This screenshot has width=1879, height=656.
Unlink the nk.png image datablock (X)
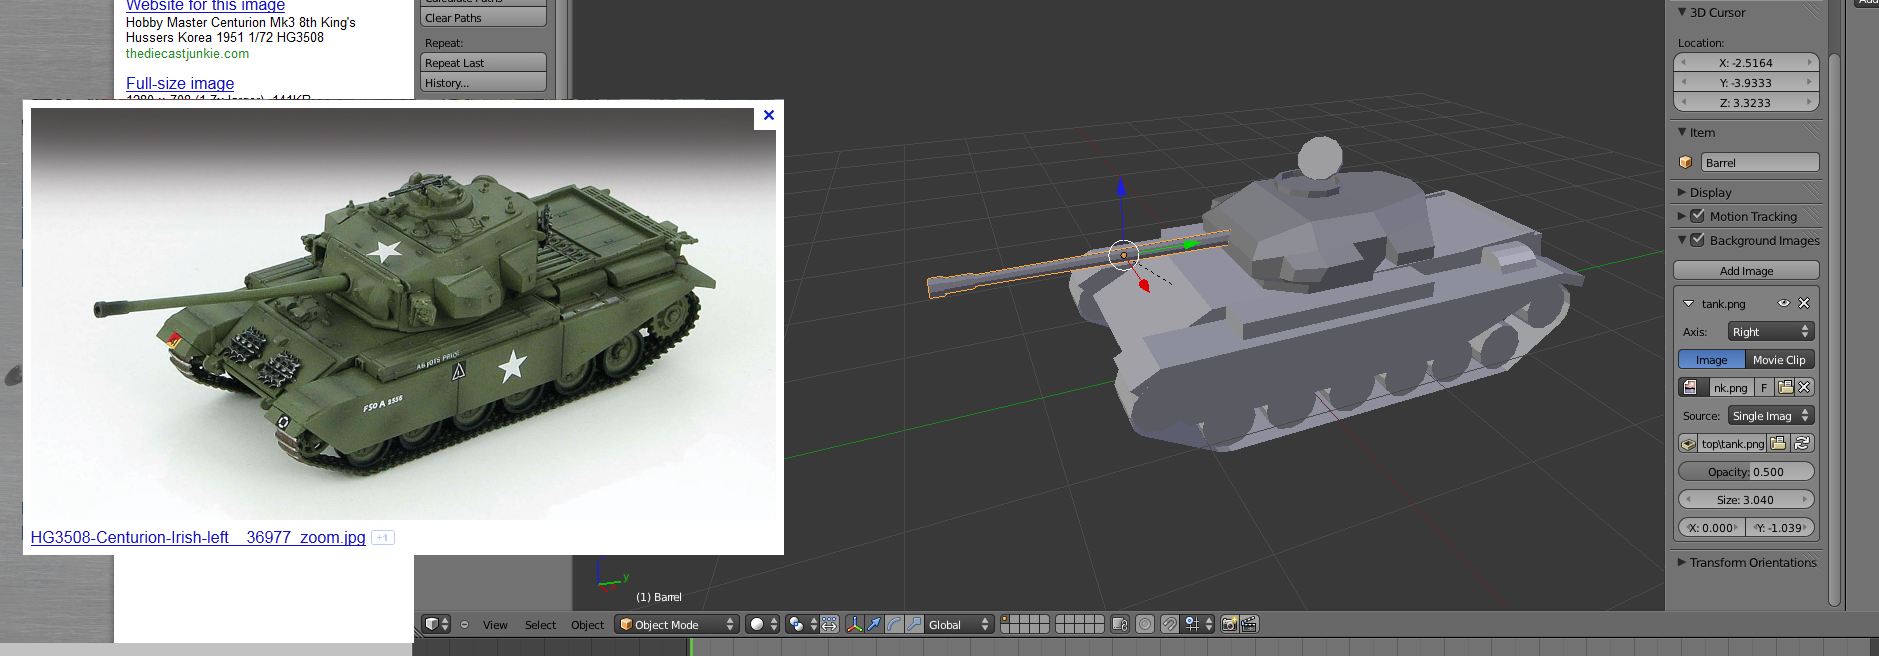[x=1804, y=387]
